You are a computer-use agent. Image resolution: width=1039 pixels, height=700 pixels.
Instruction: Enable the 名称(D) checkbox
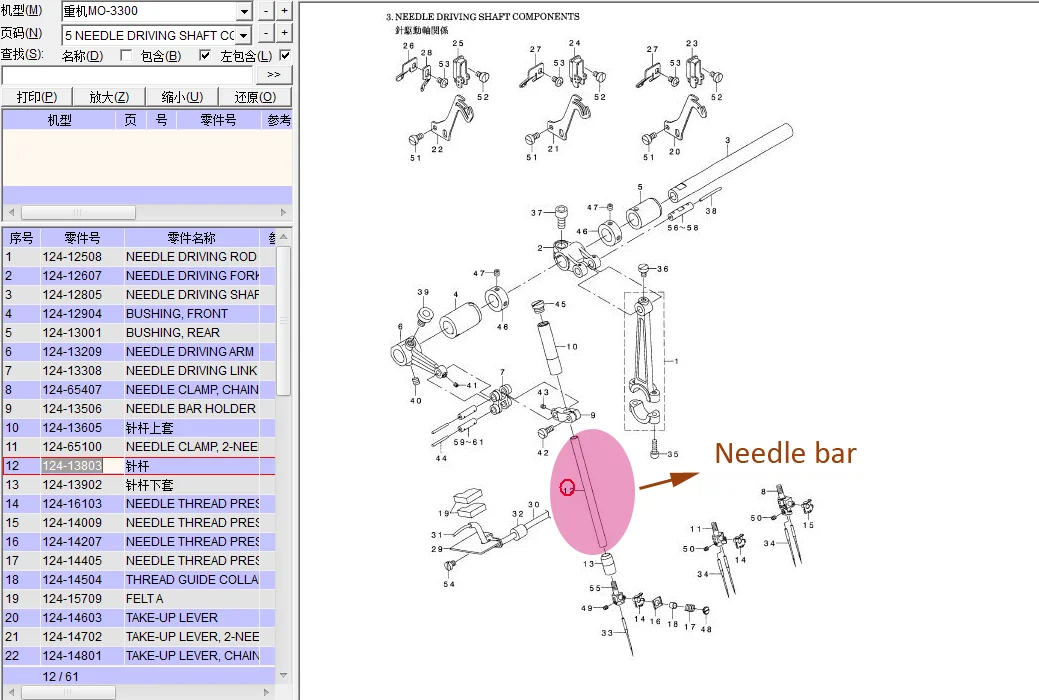point(126,56)
